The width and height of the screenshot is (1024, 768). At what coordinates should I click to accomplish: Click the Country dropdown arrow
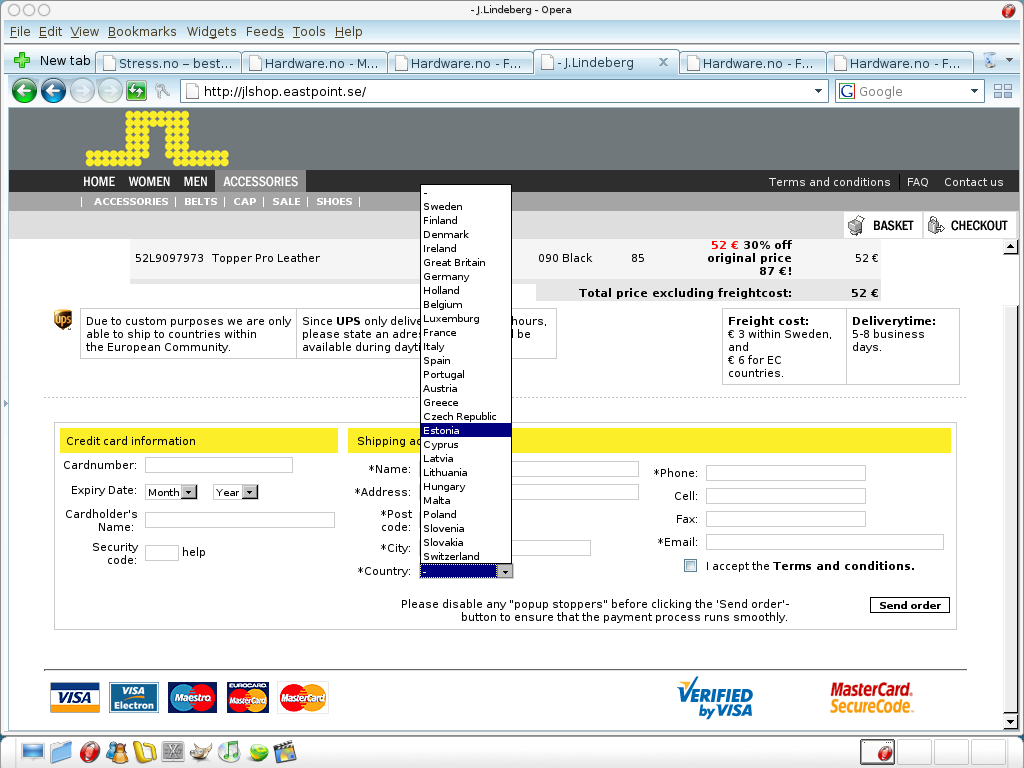pyautogui.click(x=505, y=571)
